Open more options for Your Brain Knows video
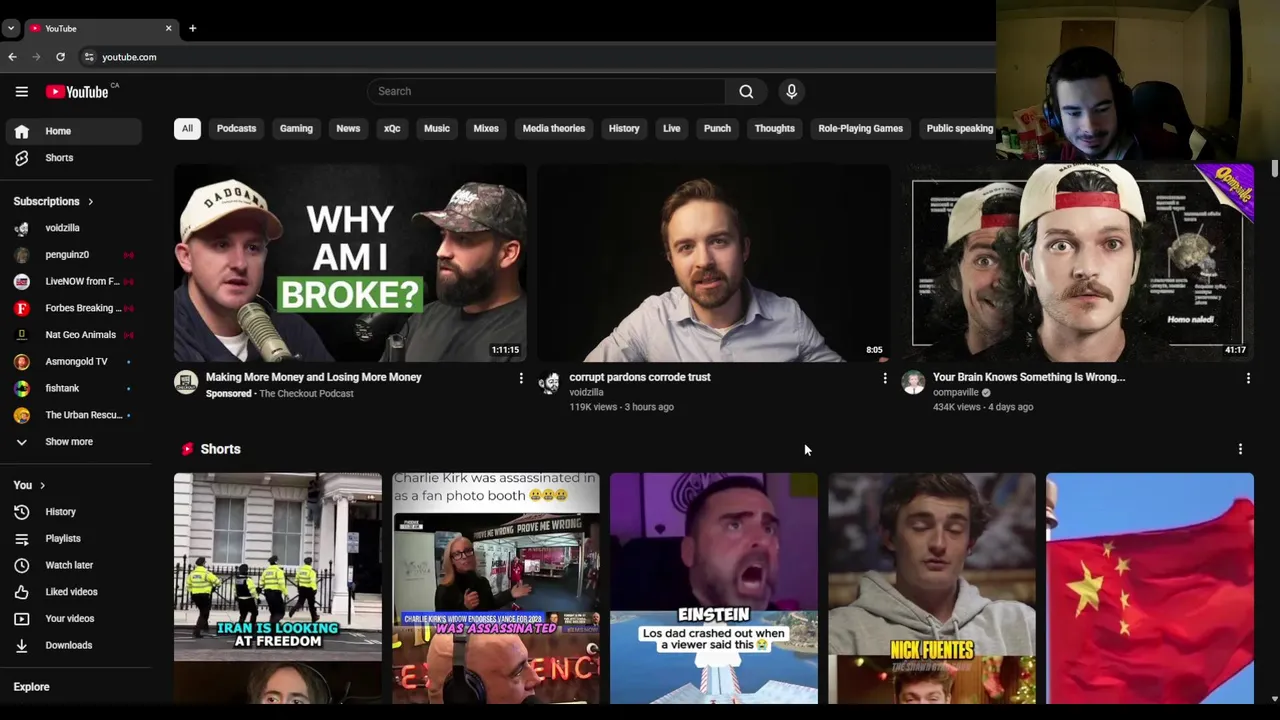The width and height of the screenshot is (1280, 720). pos(1248,378)
